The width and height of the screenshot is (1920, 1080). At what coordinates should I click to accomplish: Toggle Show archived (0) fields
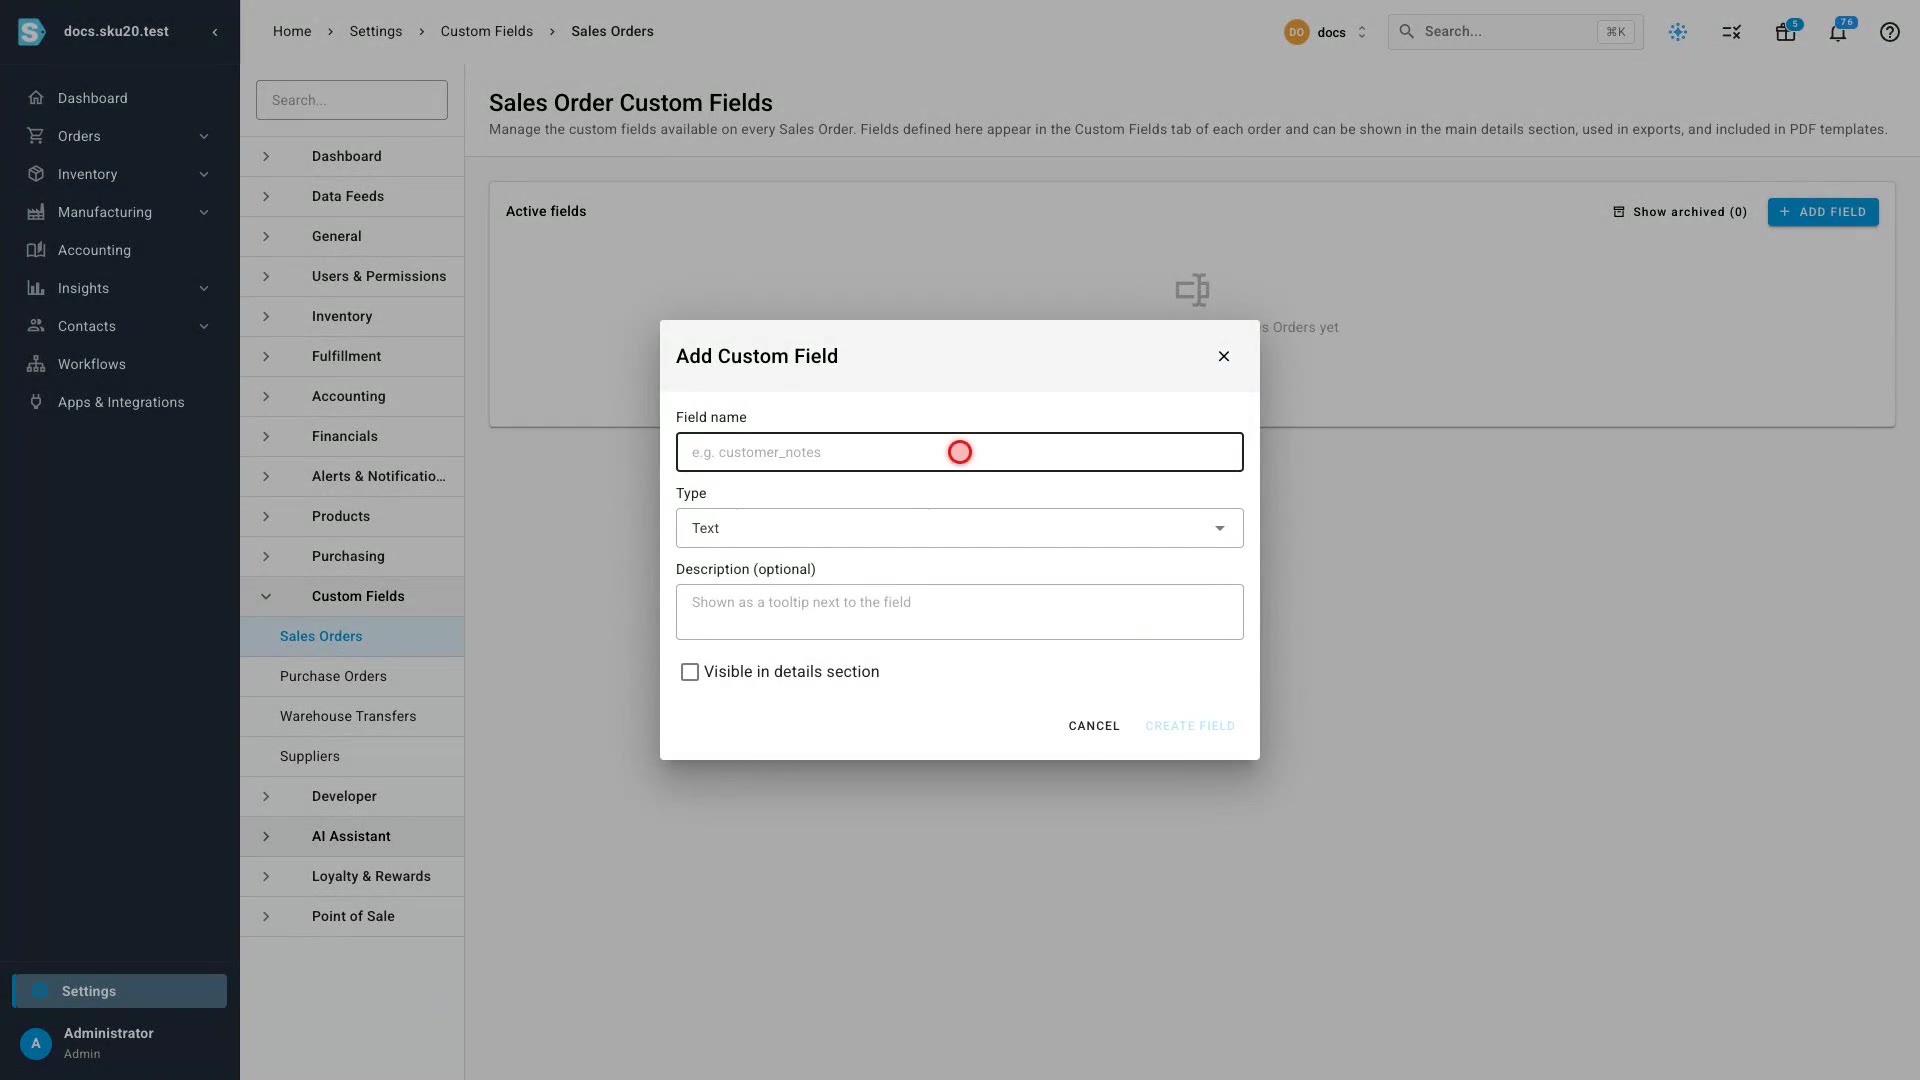tap(1679, 212)
